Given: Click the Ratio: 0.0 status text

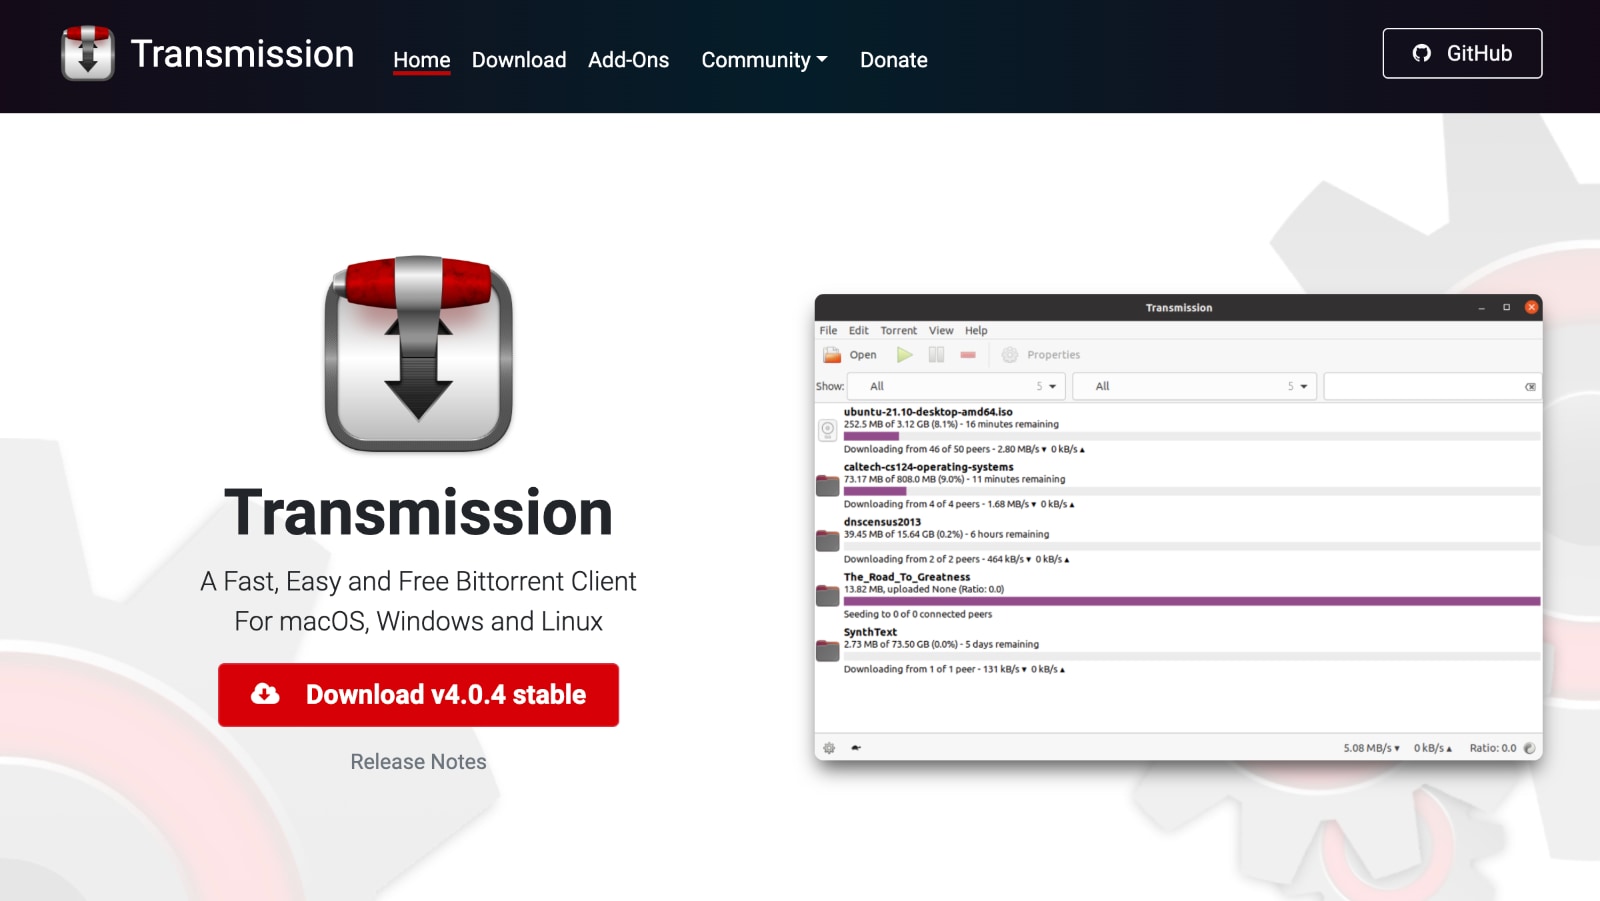Looking at the screenshot, I should (x=1493, y=748).
